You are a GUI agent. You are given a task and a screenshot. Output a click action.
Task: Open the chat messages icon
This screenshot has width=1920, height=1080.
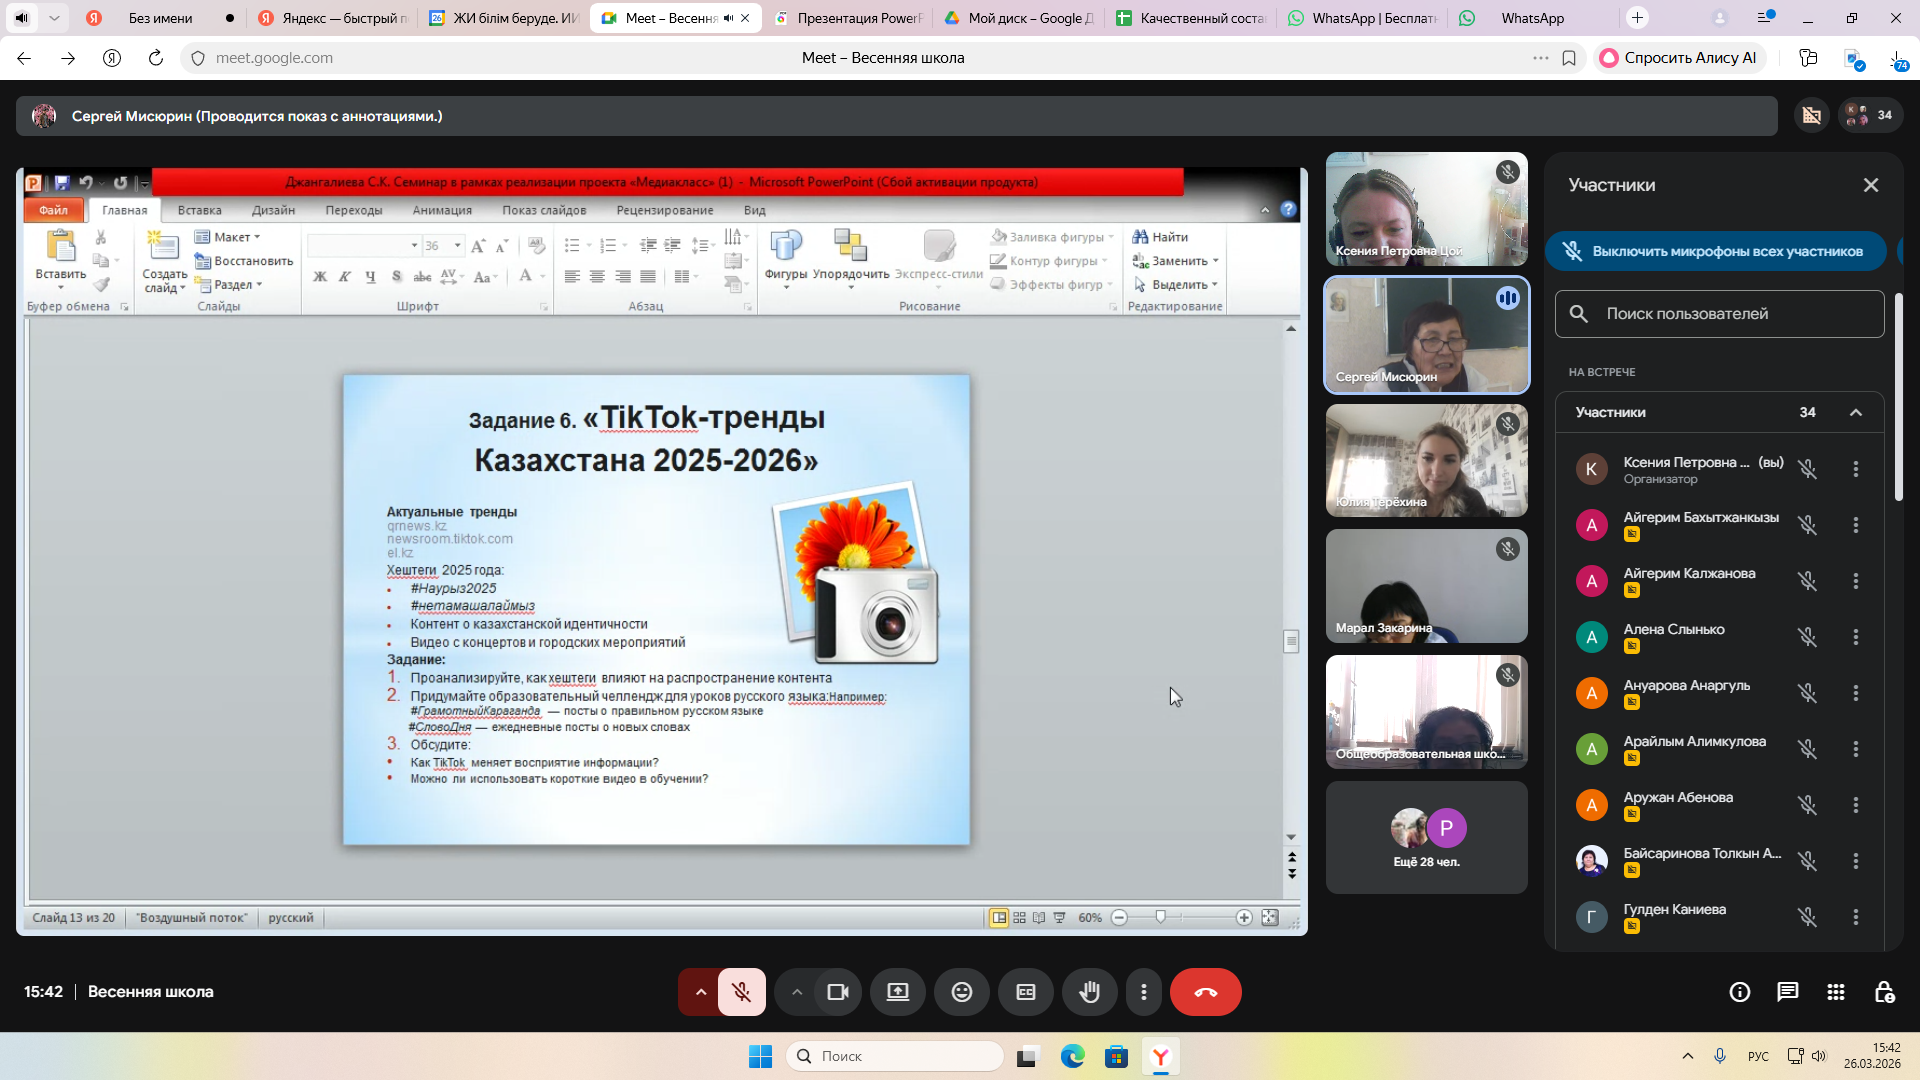pos(1787,992)
